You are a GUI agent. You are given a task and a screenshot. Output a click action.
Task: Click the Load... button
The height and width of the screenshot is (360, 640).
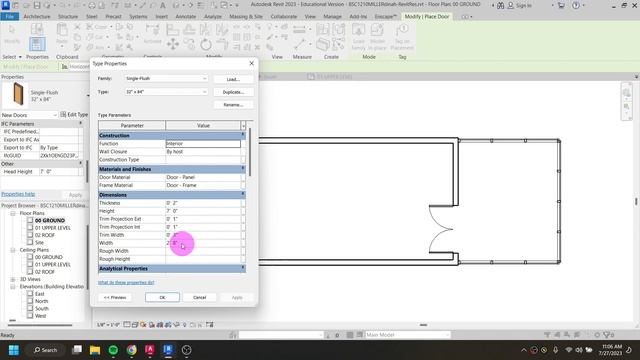[x=233, y=79]
